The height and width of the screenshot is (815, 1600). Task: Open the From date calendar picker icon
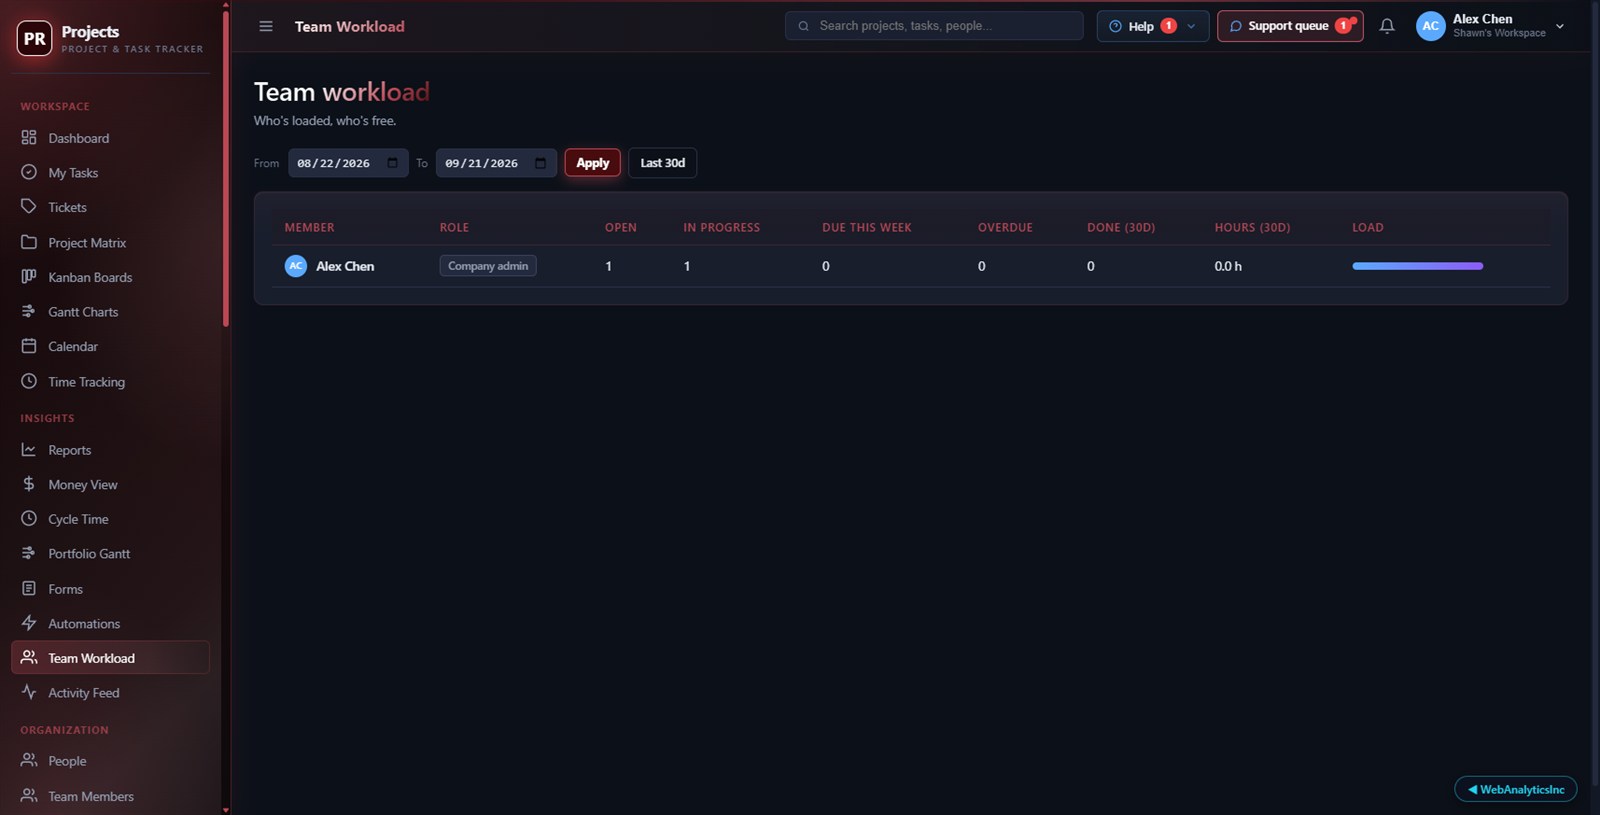pyautogui.click(x=392, y=163)
